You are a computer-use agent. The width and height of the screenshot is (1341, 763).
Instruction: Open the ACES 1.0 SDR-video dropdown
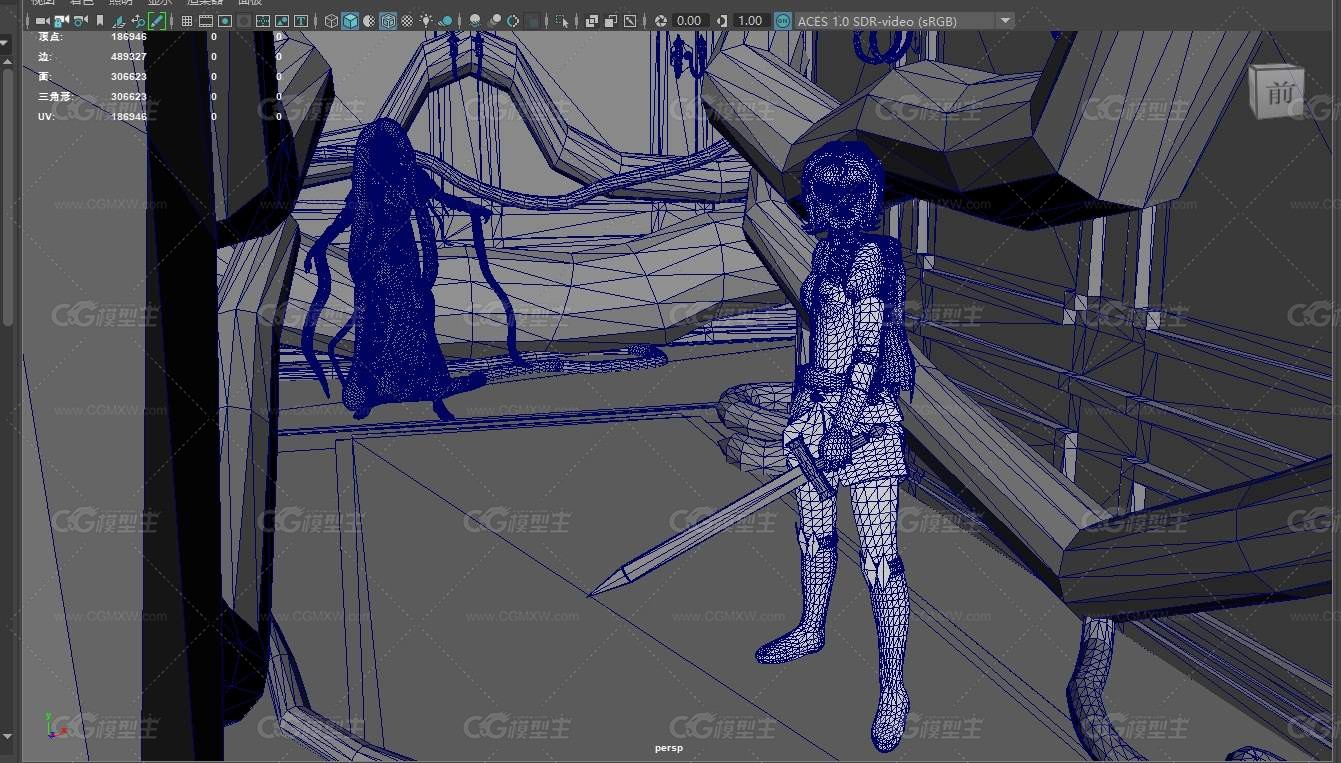(x=905, y=20)
